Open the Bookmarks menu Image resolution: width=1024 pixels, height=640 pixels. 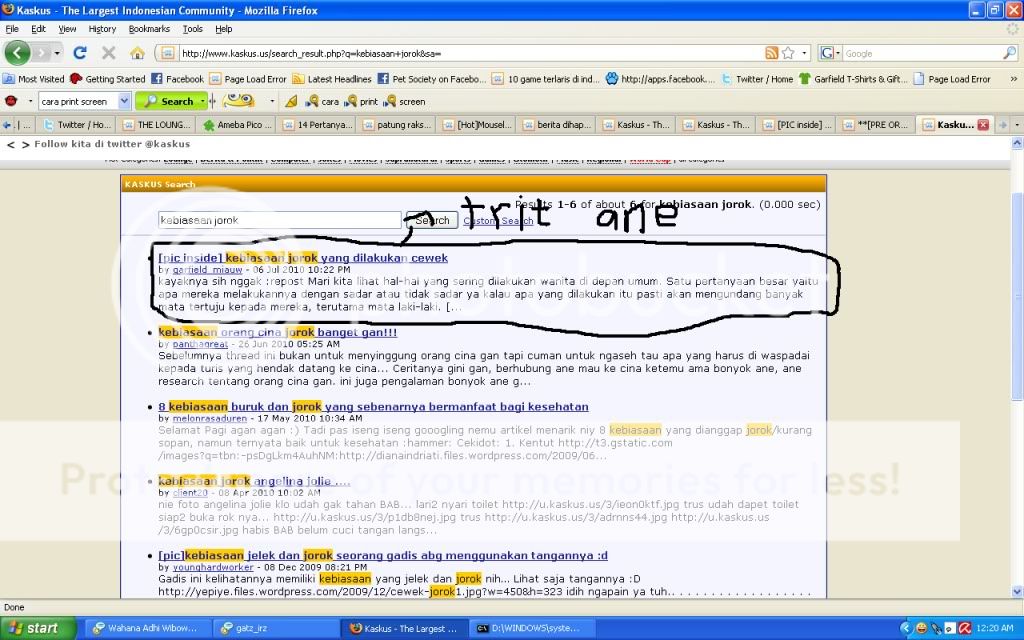click(149, 29)
